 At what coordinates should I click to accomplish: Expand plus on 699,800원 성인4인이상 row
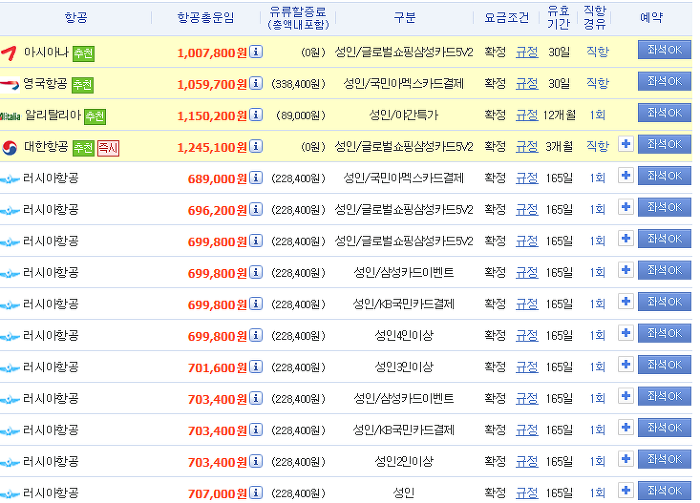626,333
